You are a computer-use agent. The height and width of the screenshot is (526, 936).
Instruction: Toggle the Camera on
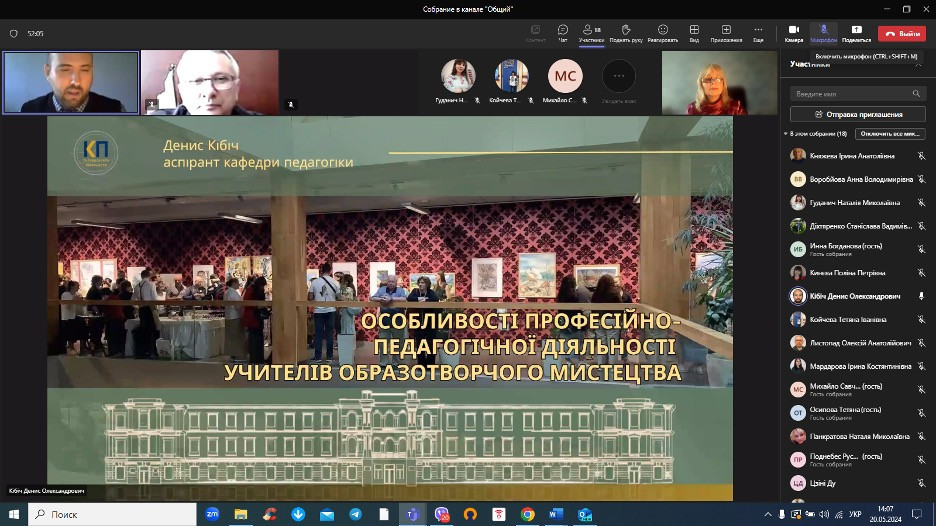794,33
